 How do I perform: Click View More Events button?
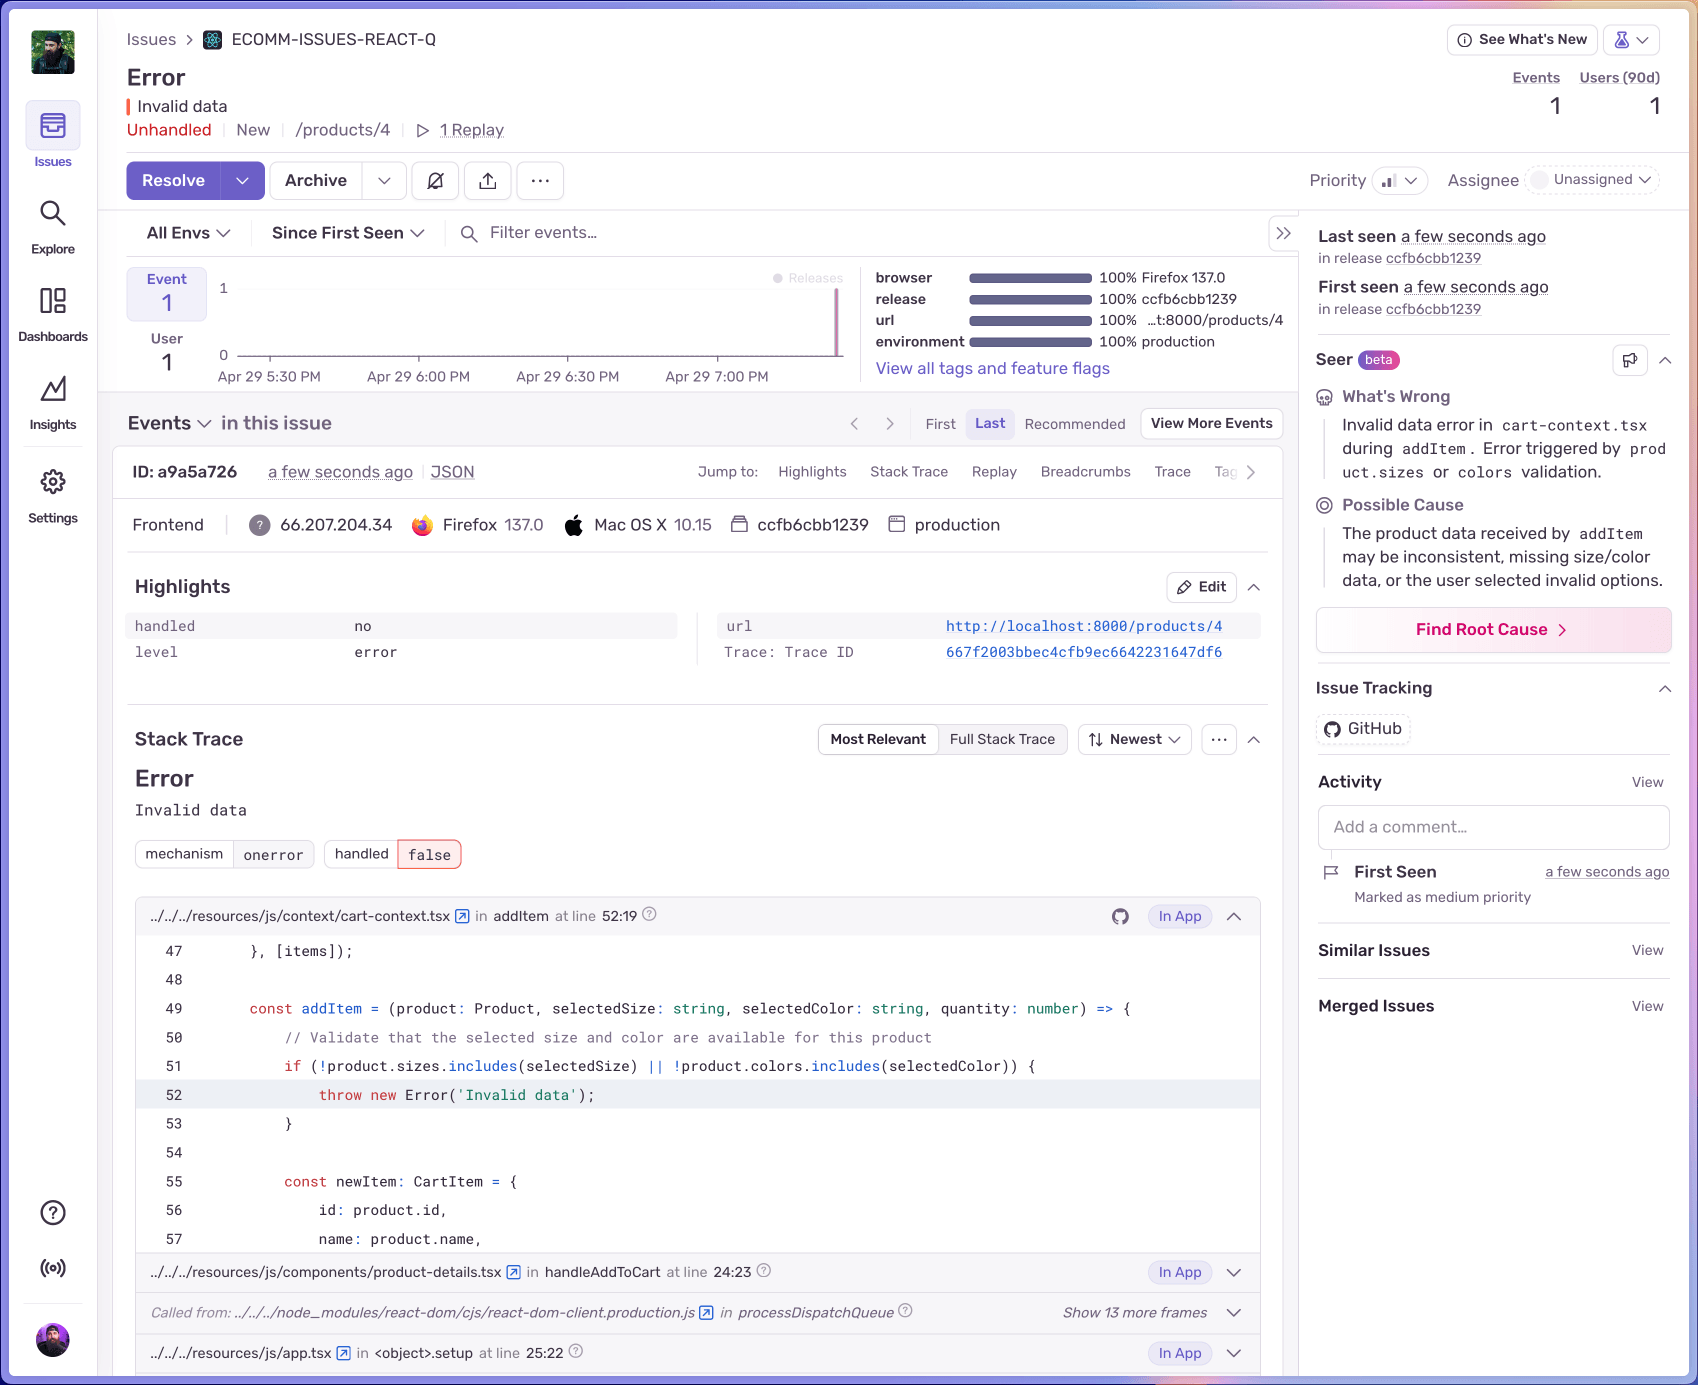click(x=1211, y=424)
